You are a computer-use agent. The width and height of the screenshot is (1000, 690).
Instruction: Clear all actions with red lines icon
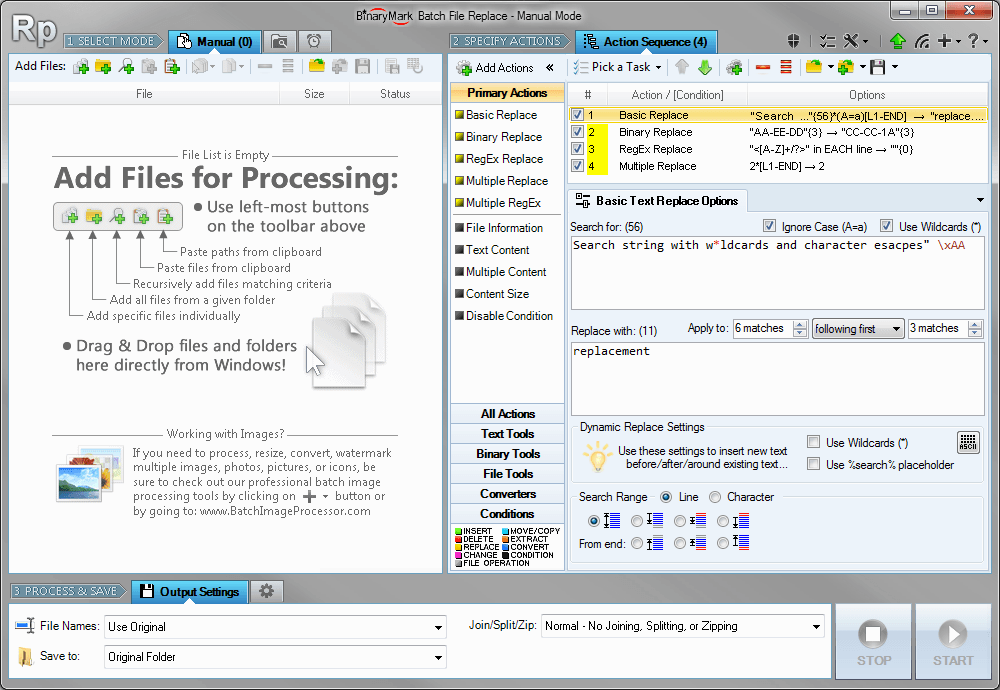pos(786,67)
